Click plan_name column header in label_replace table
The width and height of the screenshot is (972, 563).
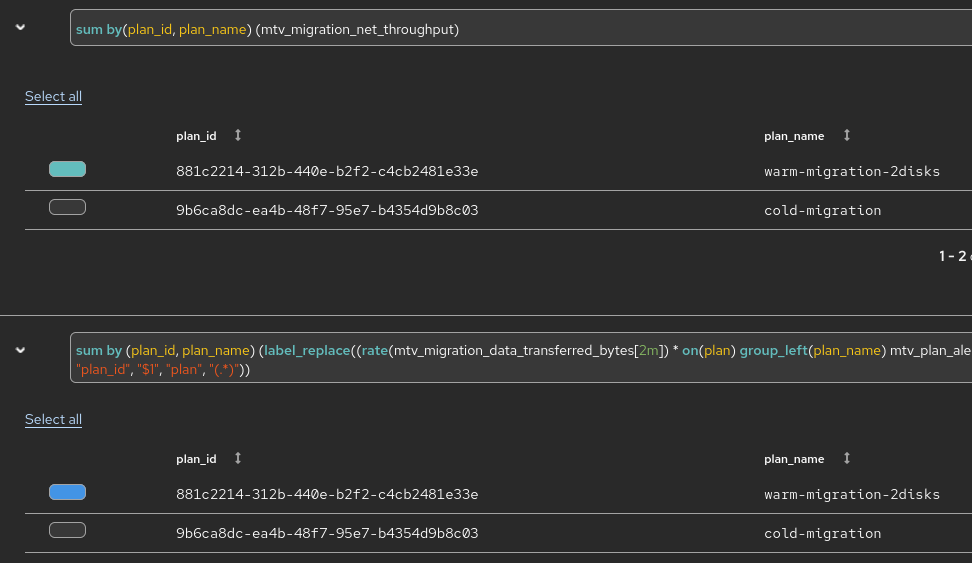(794, 459)
